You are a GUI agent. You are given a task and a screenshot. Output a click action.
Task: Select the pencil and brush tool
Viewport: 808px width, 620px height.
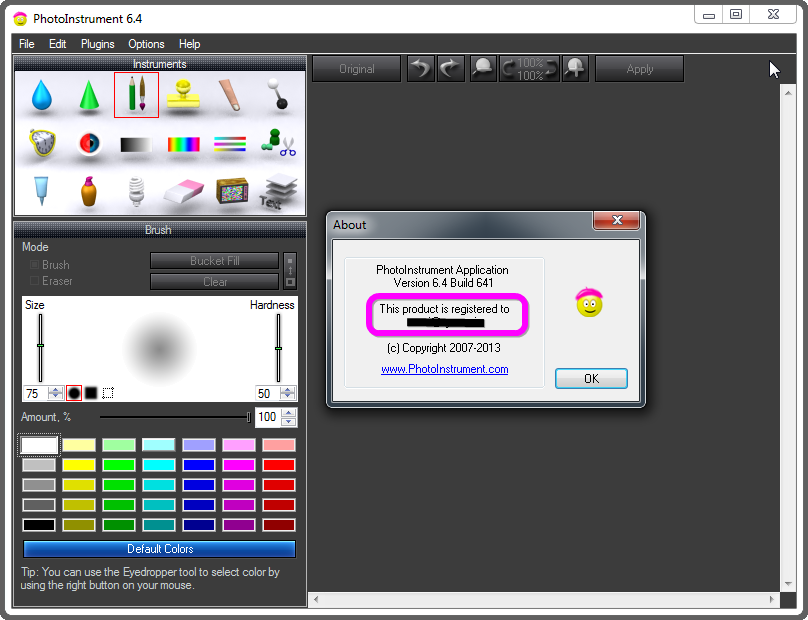click(137, 95)
